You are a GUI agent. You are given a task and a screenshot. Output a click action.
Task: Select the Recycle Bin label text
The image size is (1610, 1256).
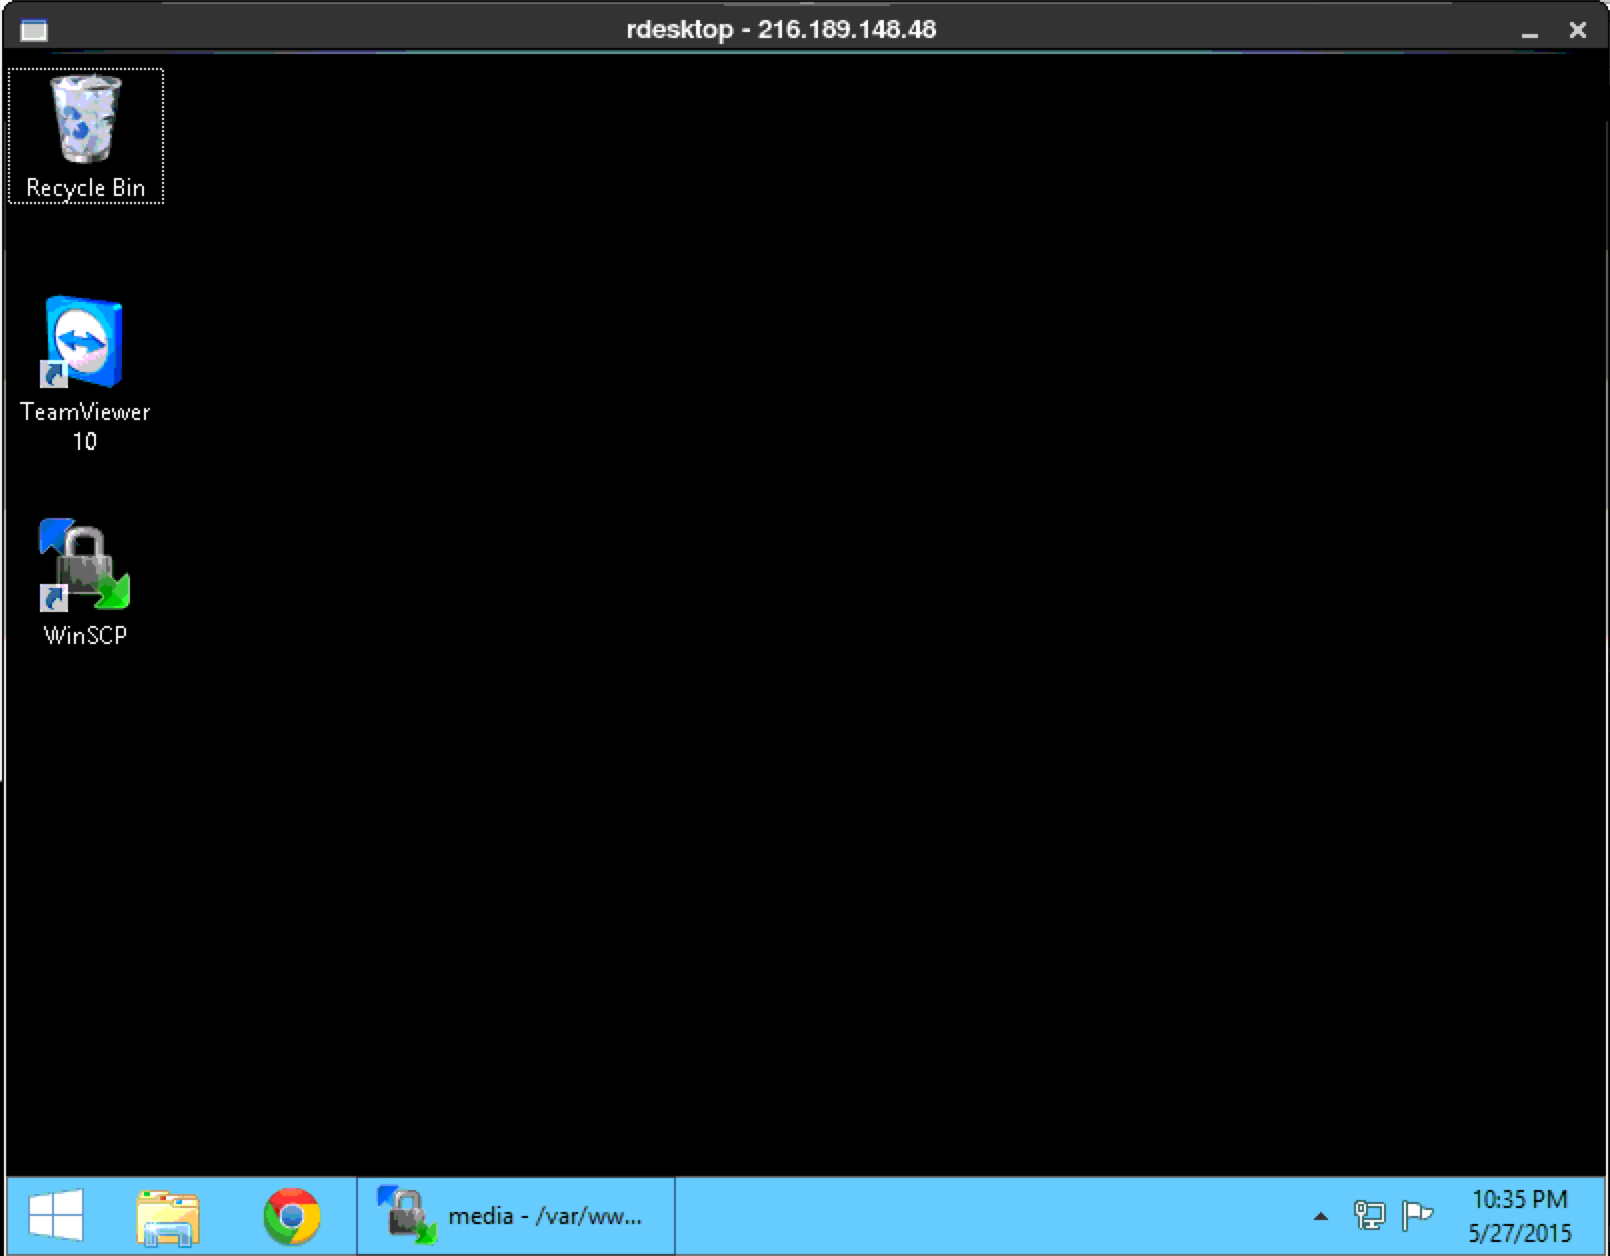85,187
